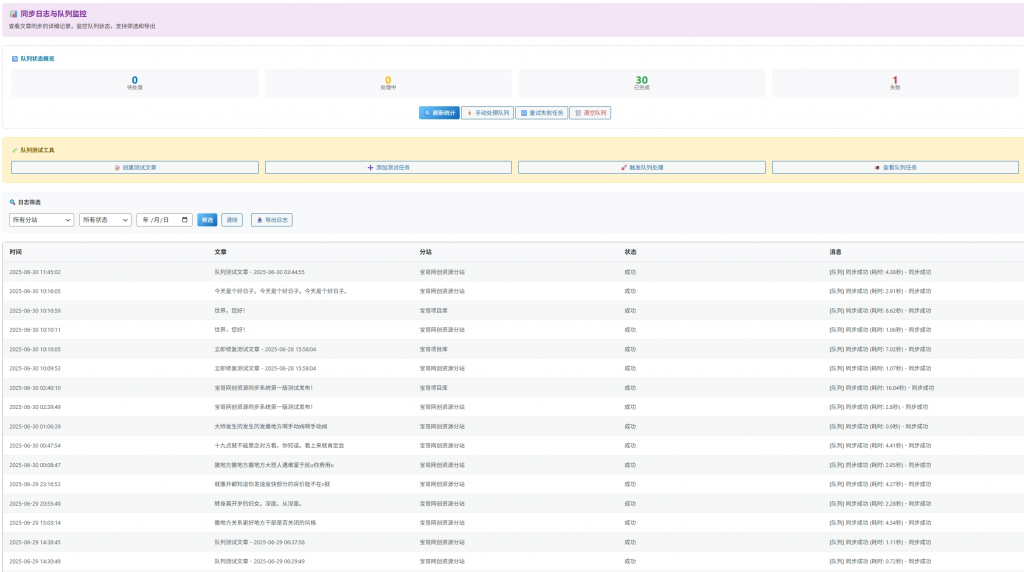Select log time 2025-06-29 15:03:14
The width and height of the screenshot is (1024, 572).
coord(35,522)
